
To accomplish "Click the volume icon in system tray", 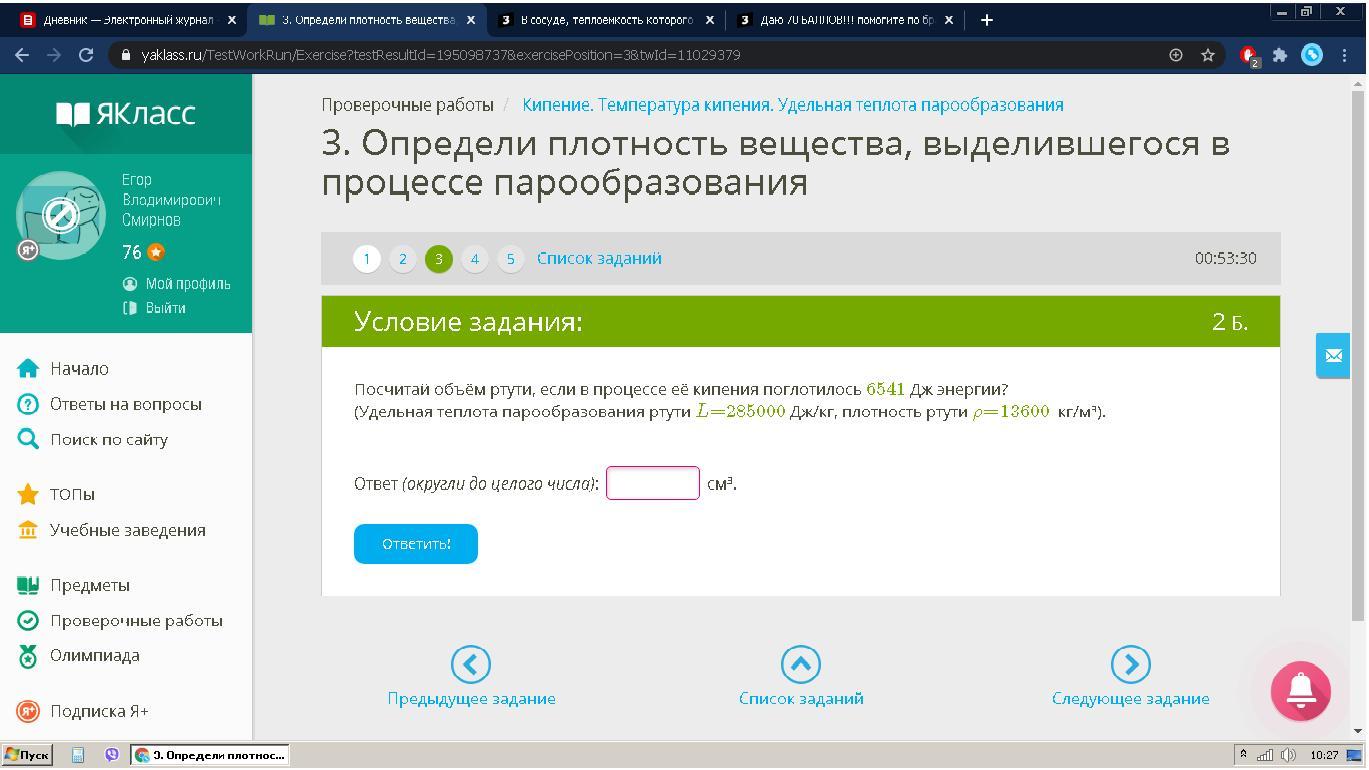I will 1288,755.
